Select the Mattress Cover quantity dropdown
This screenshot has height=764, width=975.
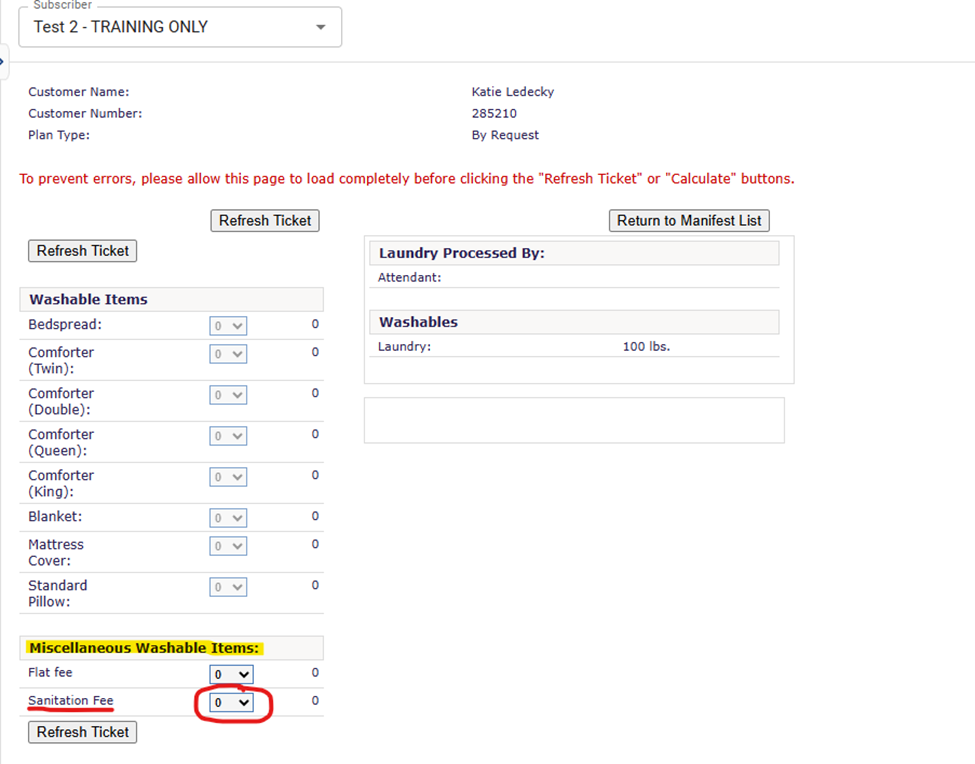tap(228, 546)
